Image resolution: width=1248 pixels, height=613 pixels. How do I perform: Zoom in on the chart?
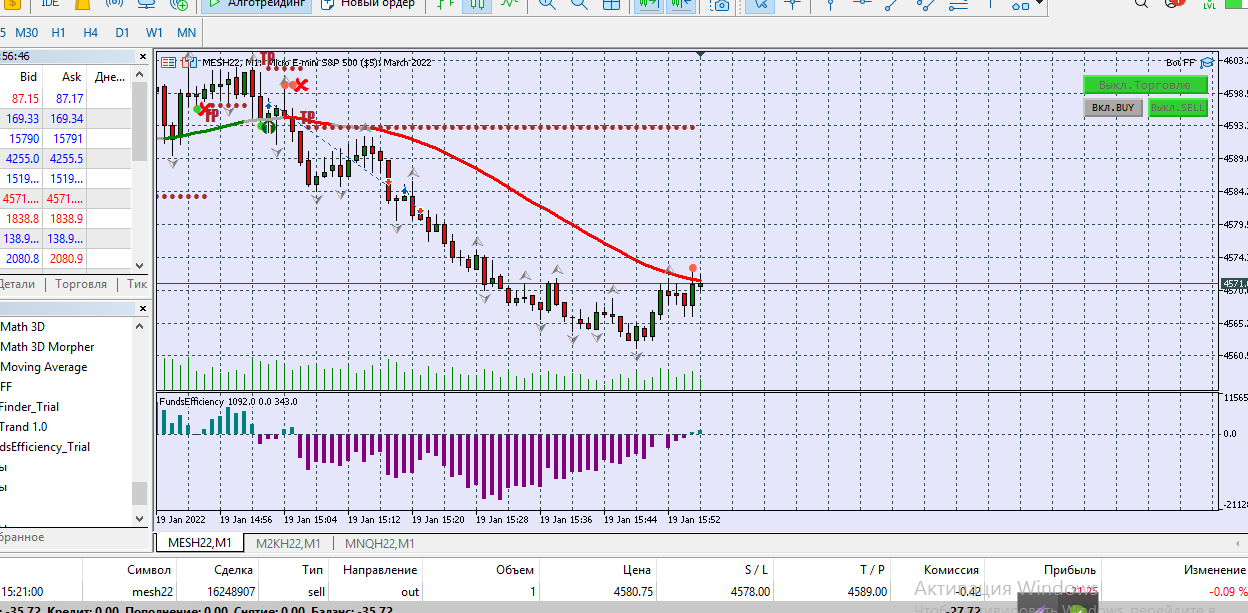tap(547, 6)
